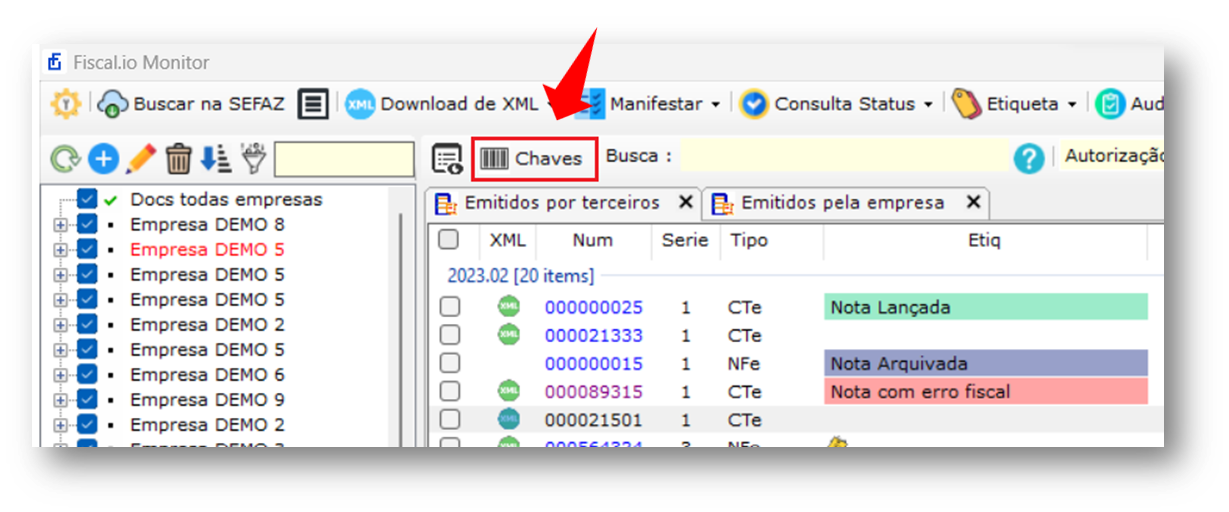1229x512 pixels.
Task: Delete company with trash can icon
Action: point(178,158)
